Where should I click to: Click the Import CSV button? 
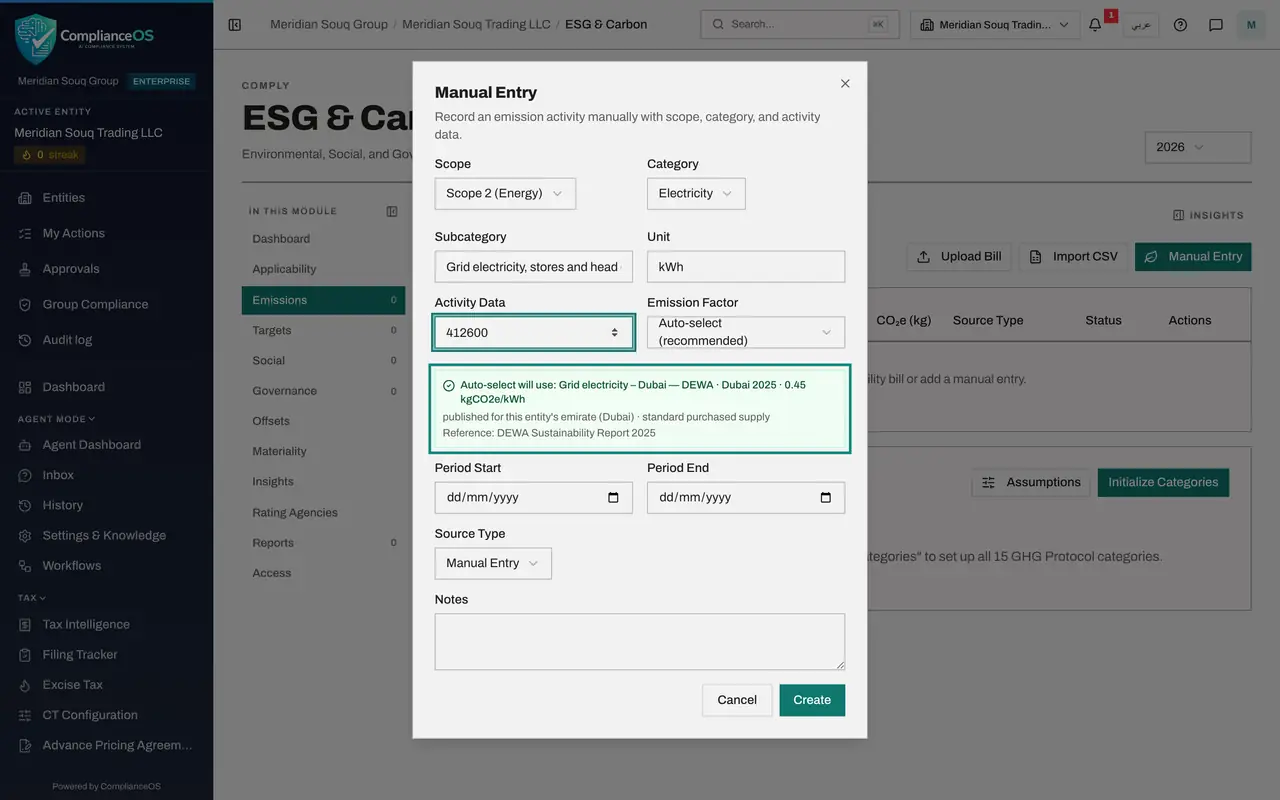1074,256
